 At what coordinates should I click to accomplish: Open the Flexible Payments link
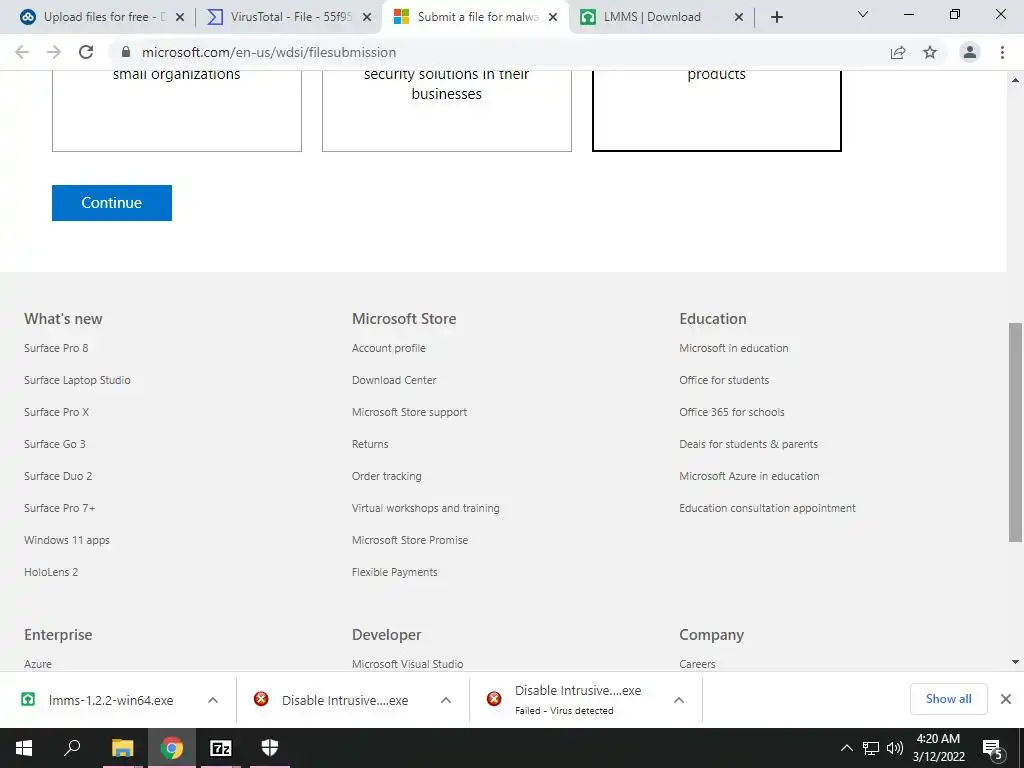[x=394, y=572]
